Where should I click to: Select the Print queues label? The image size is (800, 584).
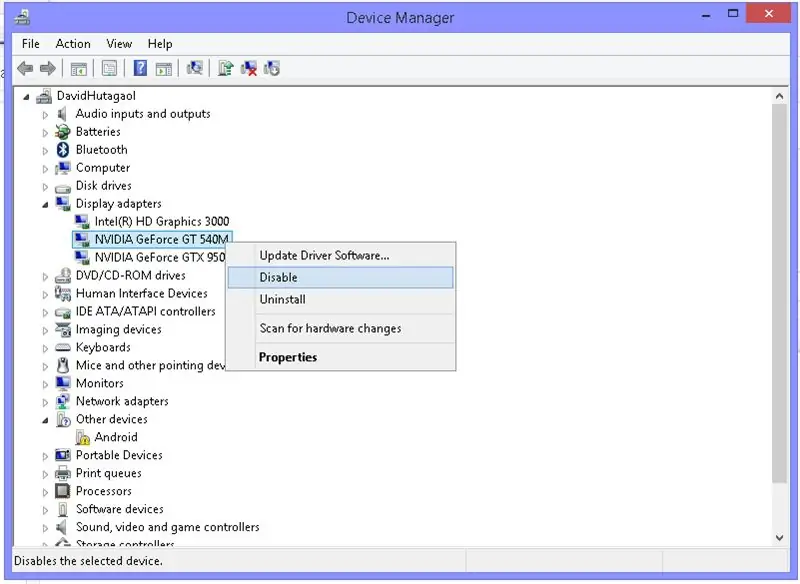(108, 473)
